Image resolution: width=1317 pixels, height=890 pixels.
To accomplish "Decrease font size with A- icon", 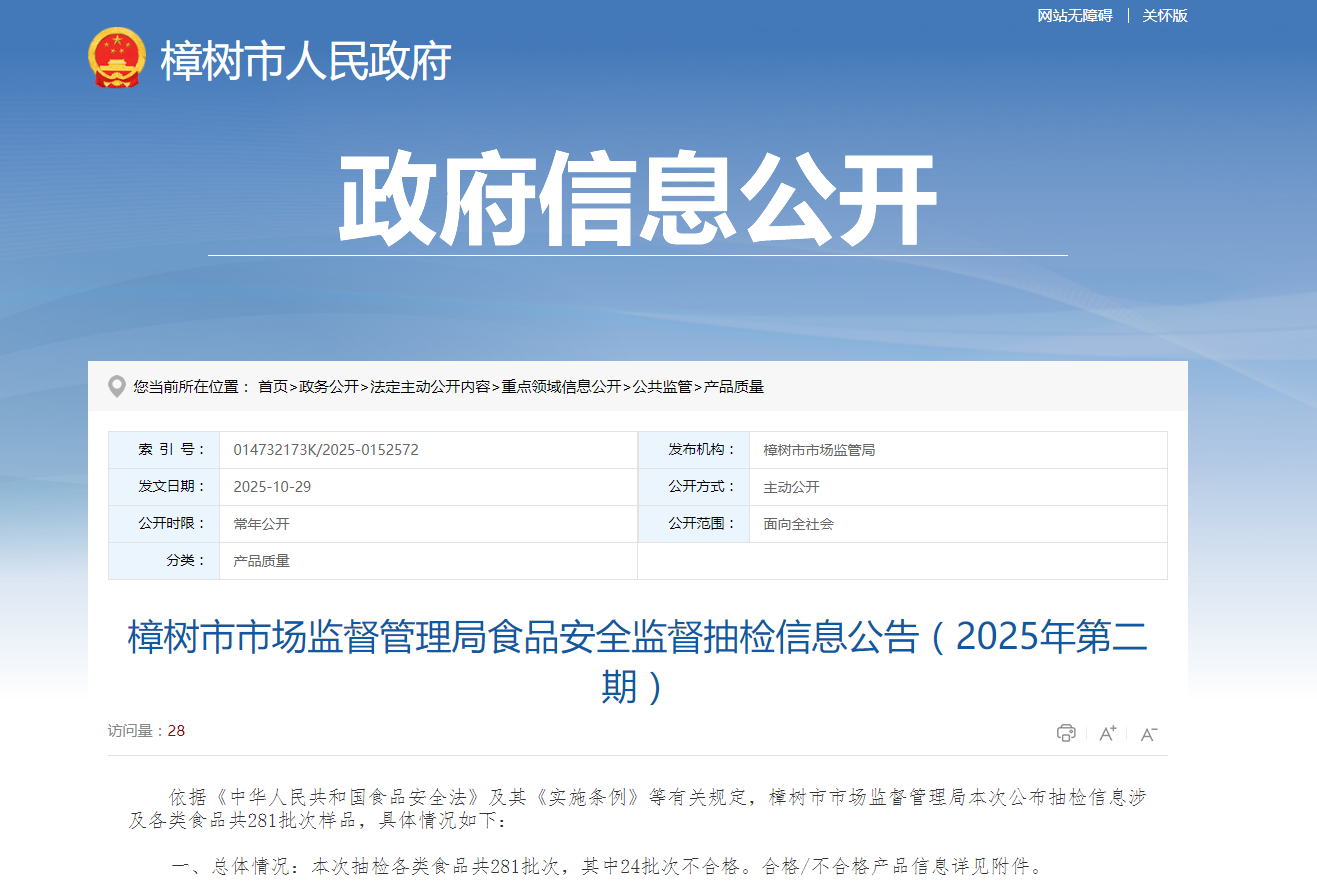I will [1148, 733].
